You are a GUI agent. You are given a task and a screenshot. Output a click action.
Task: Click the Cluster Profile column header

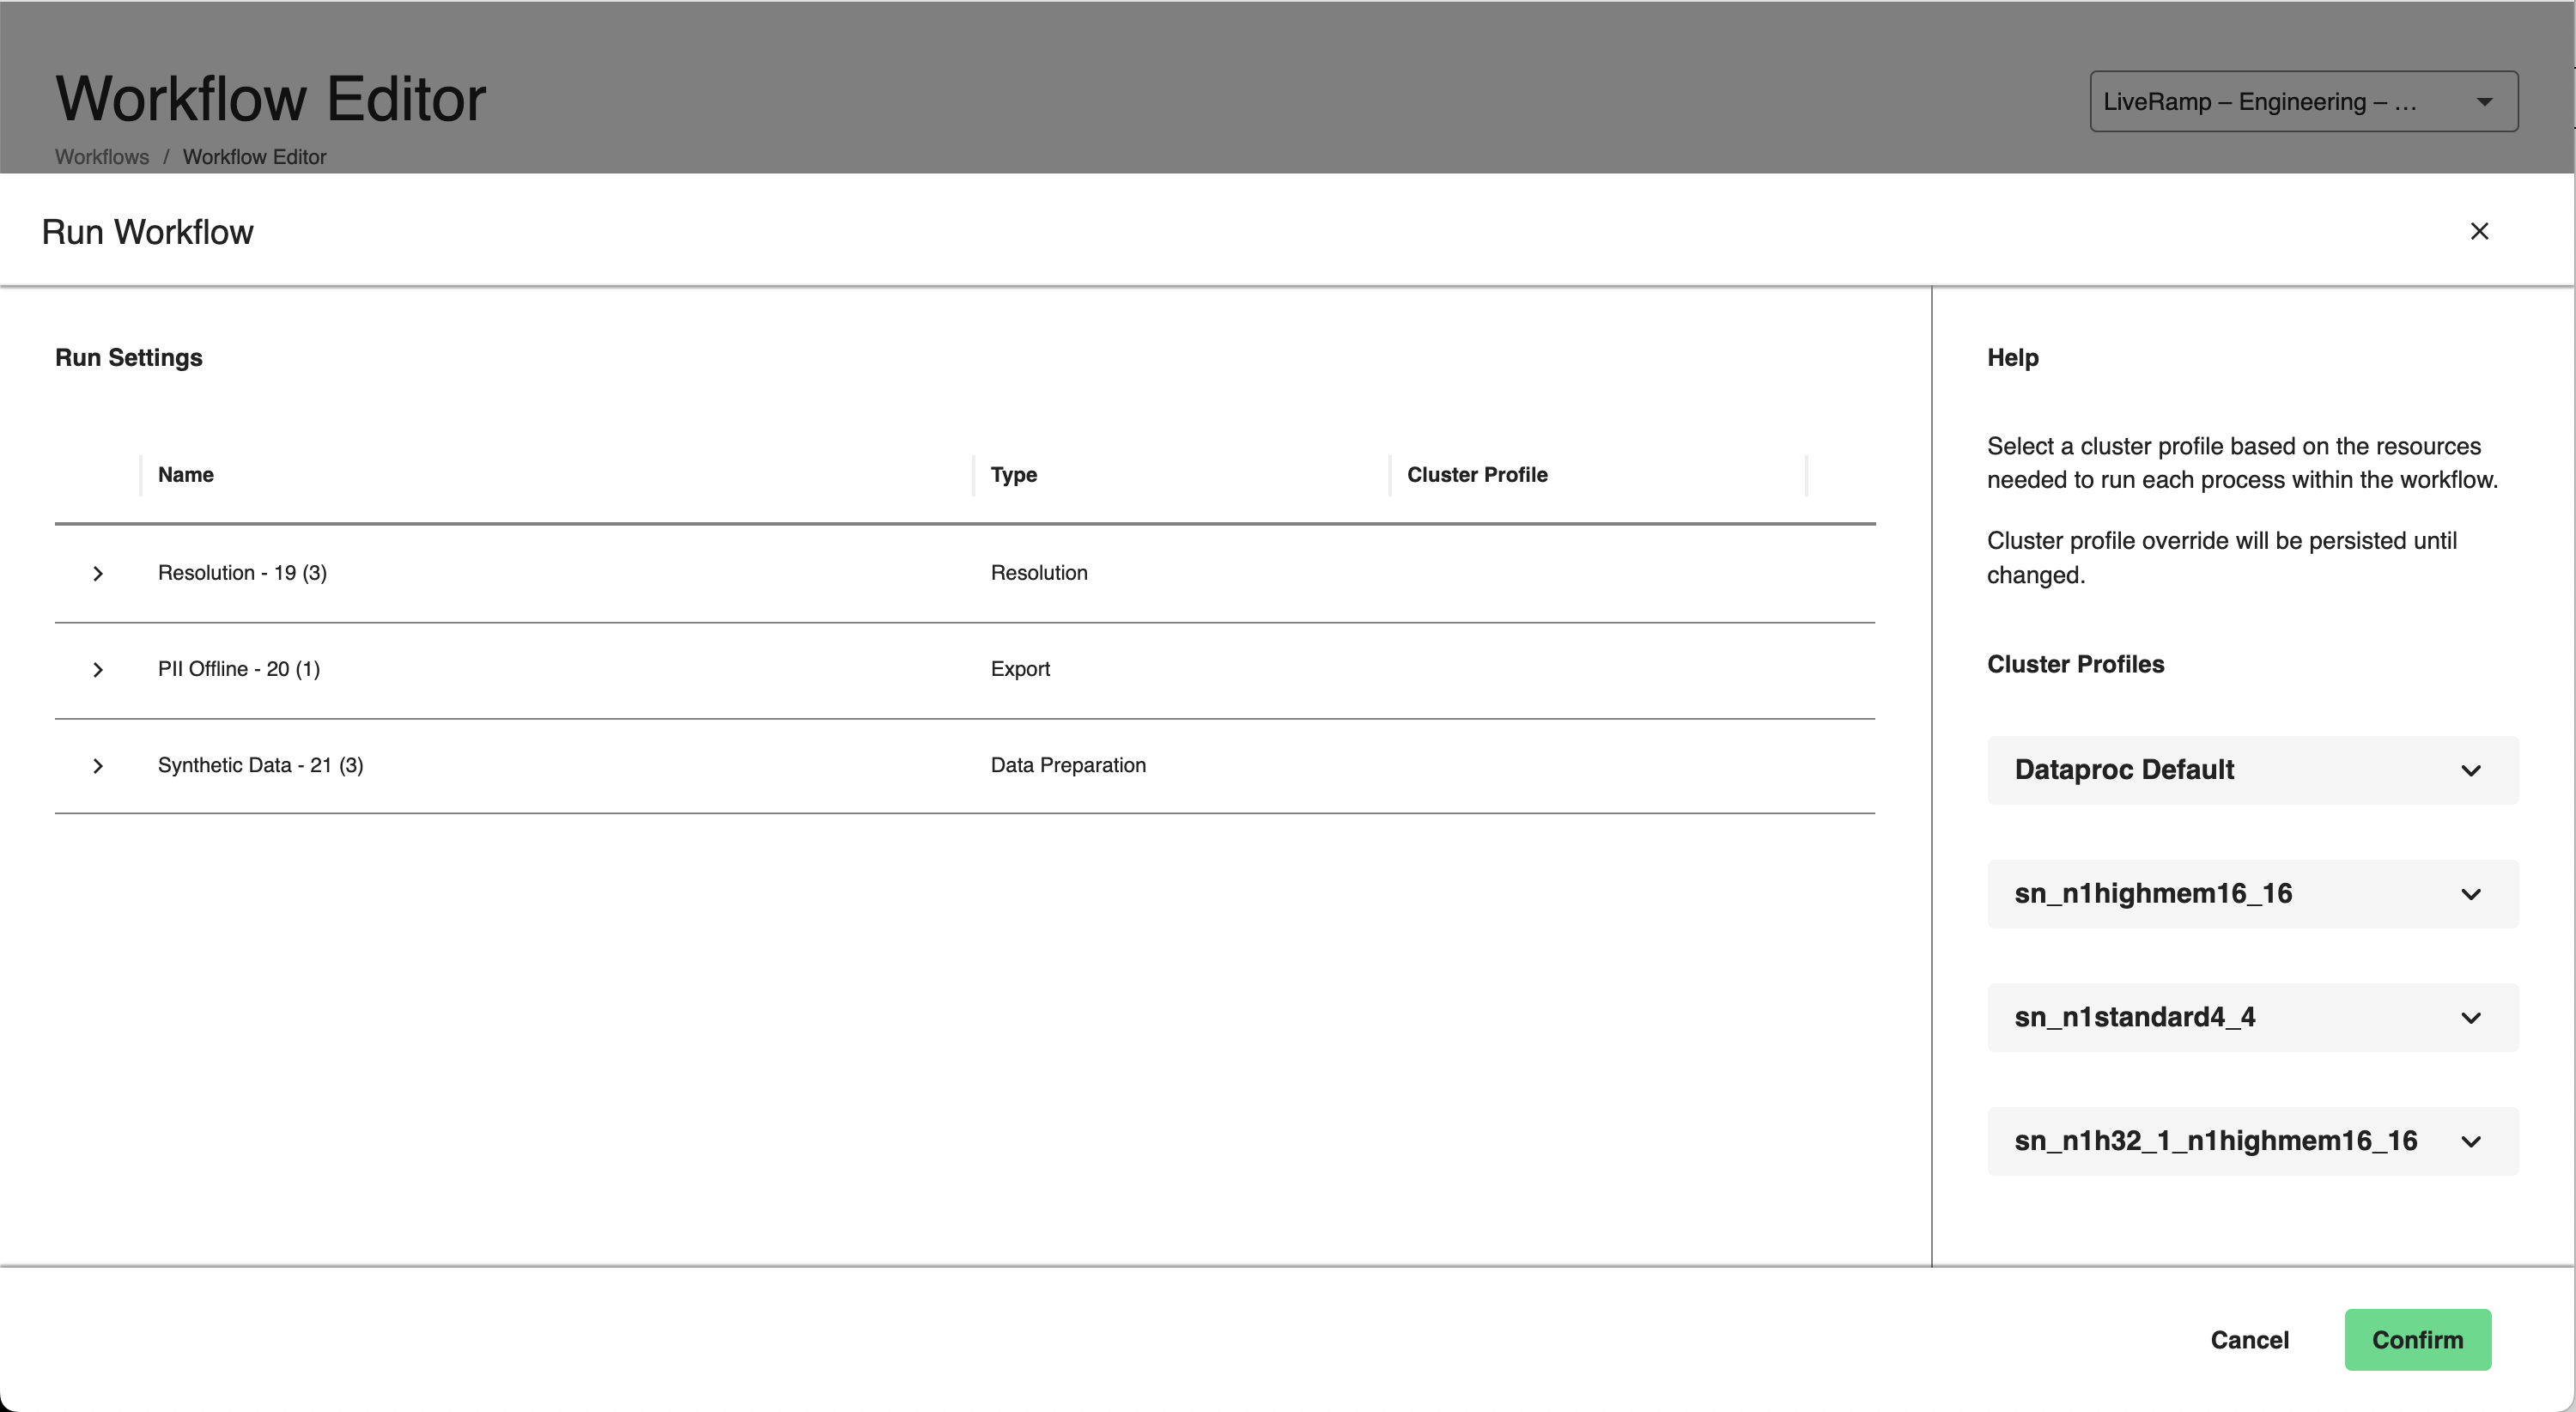(1478, 473)
